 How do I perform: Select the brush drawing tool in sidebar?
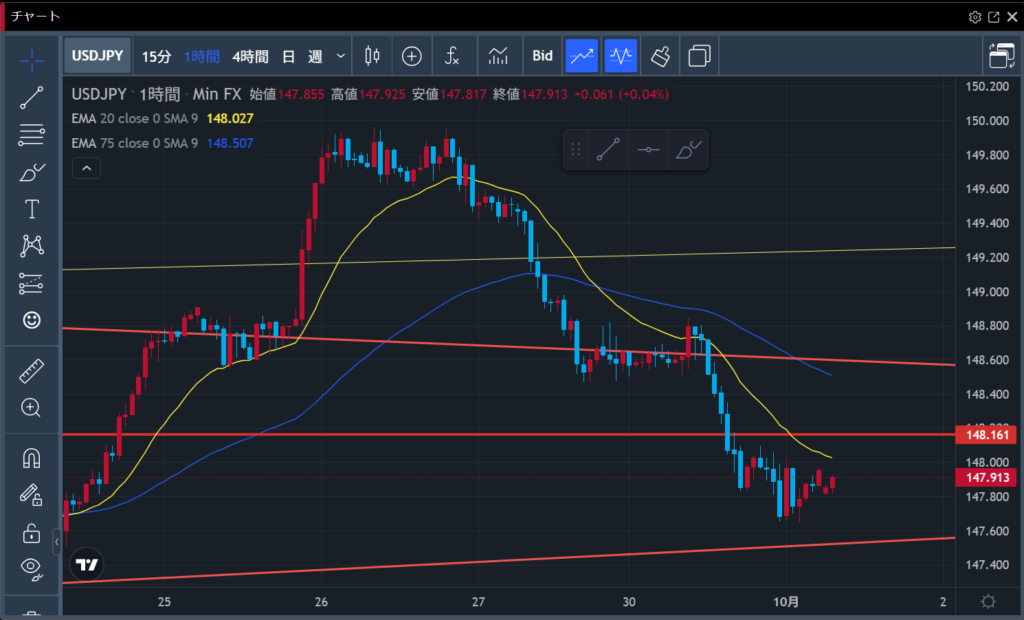pyautogui.click(x=32, y=172)
